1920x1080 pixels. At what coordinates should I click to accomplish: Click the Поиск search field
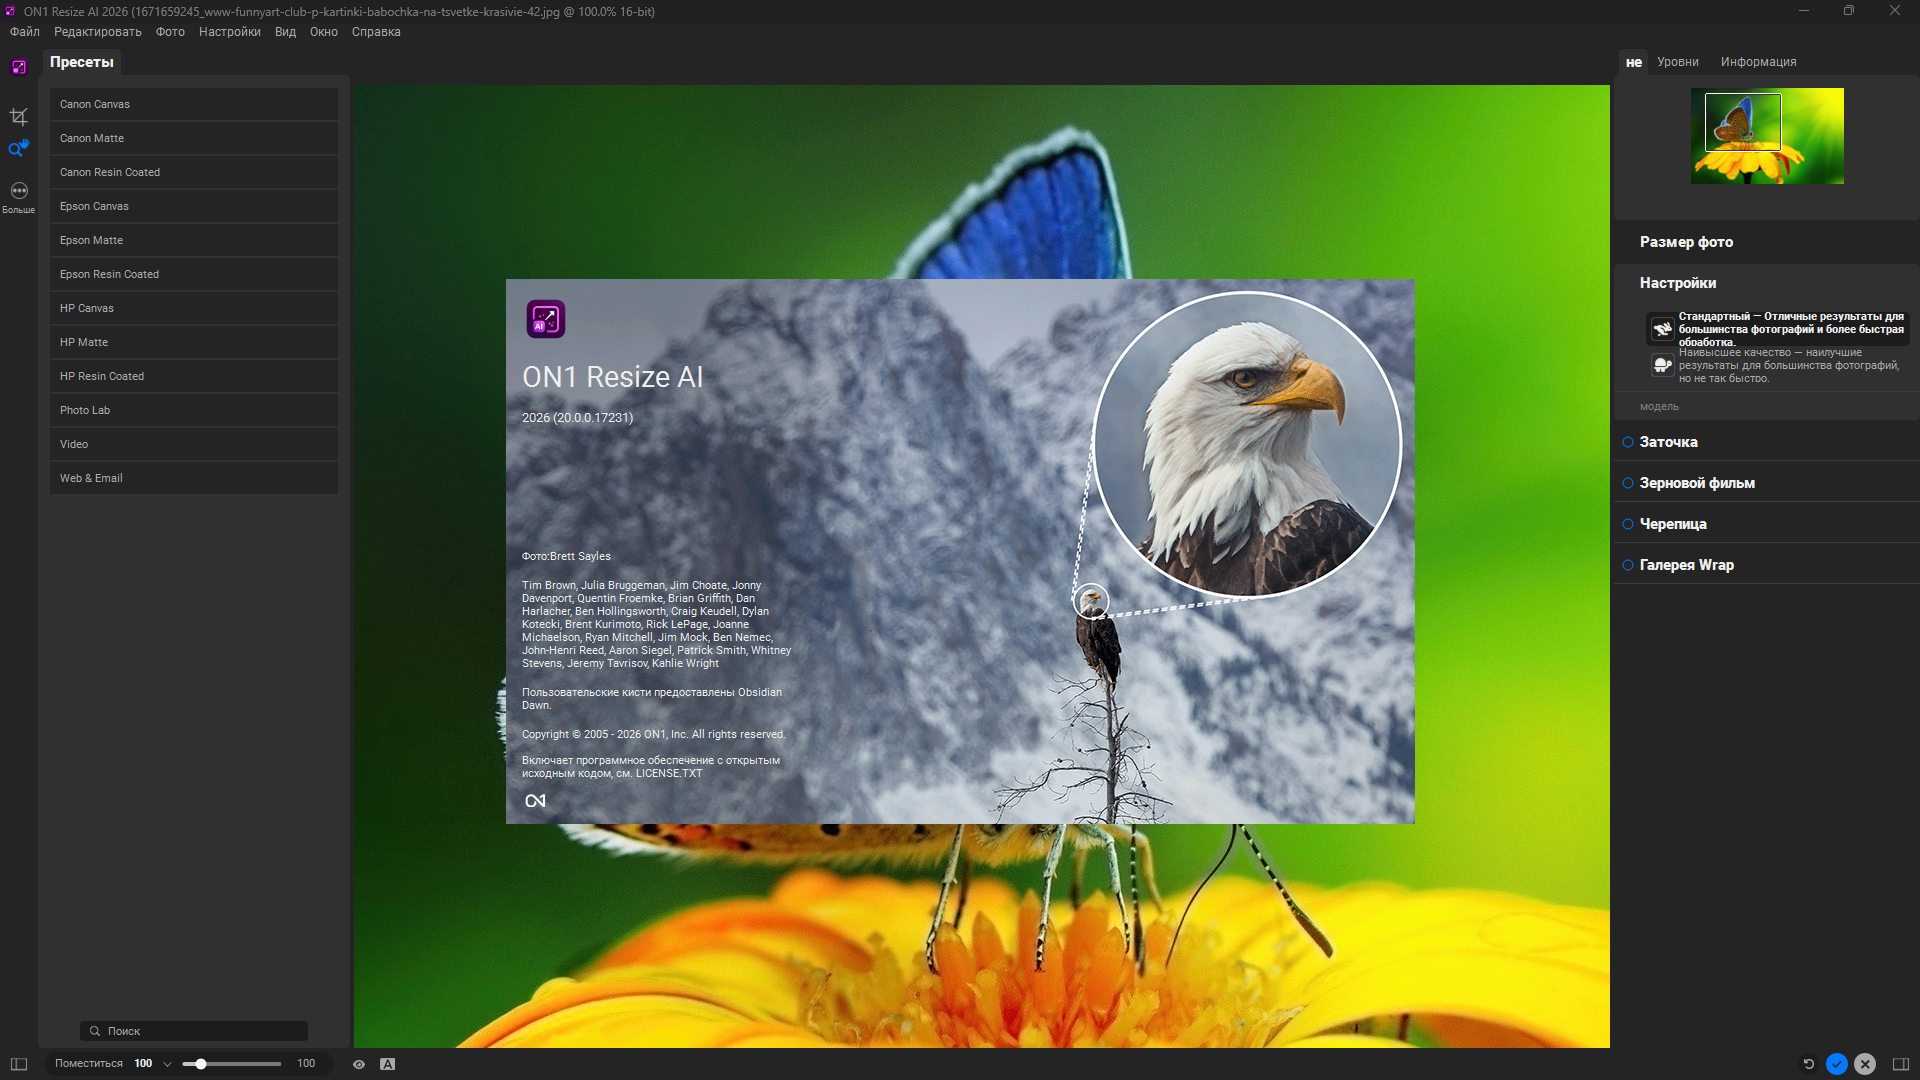194,1031
